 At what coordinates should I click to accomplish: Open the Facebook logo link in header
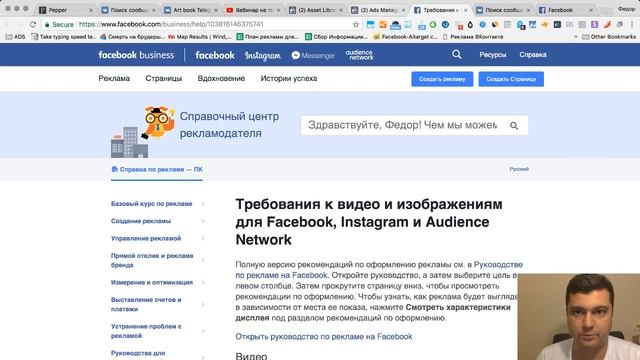215,55
